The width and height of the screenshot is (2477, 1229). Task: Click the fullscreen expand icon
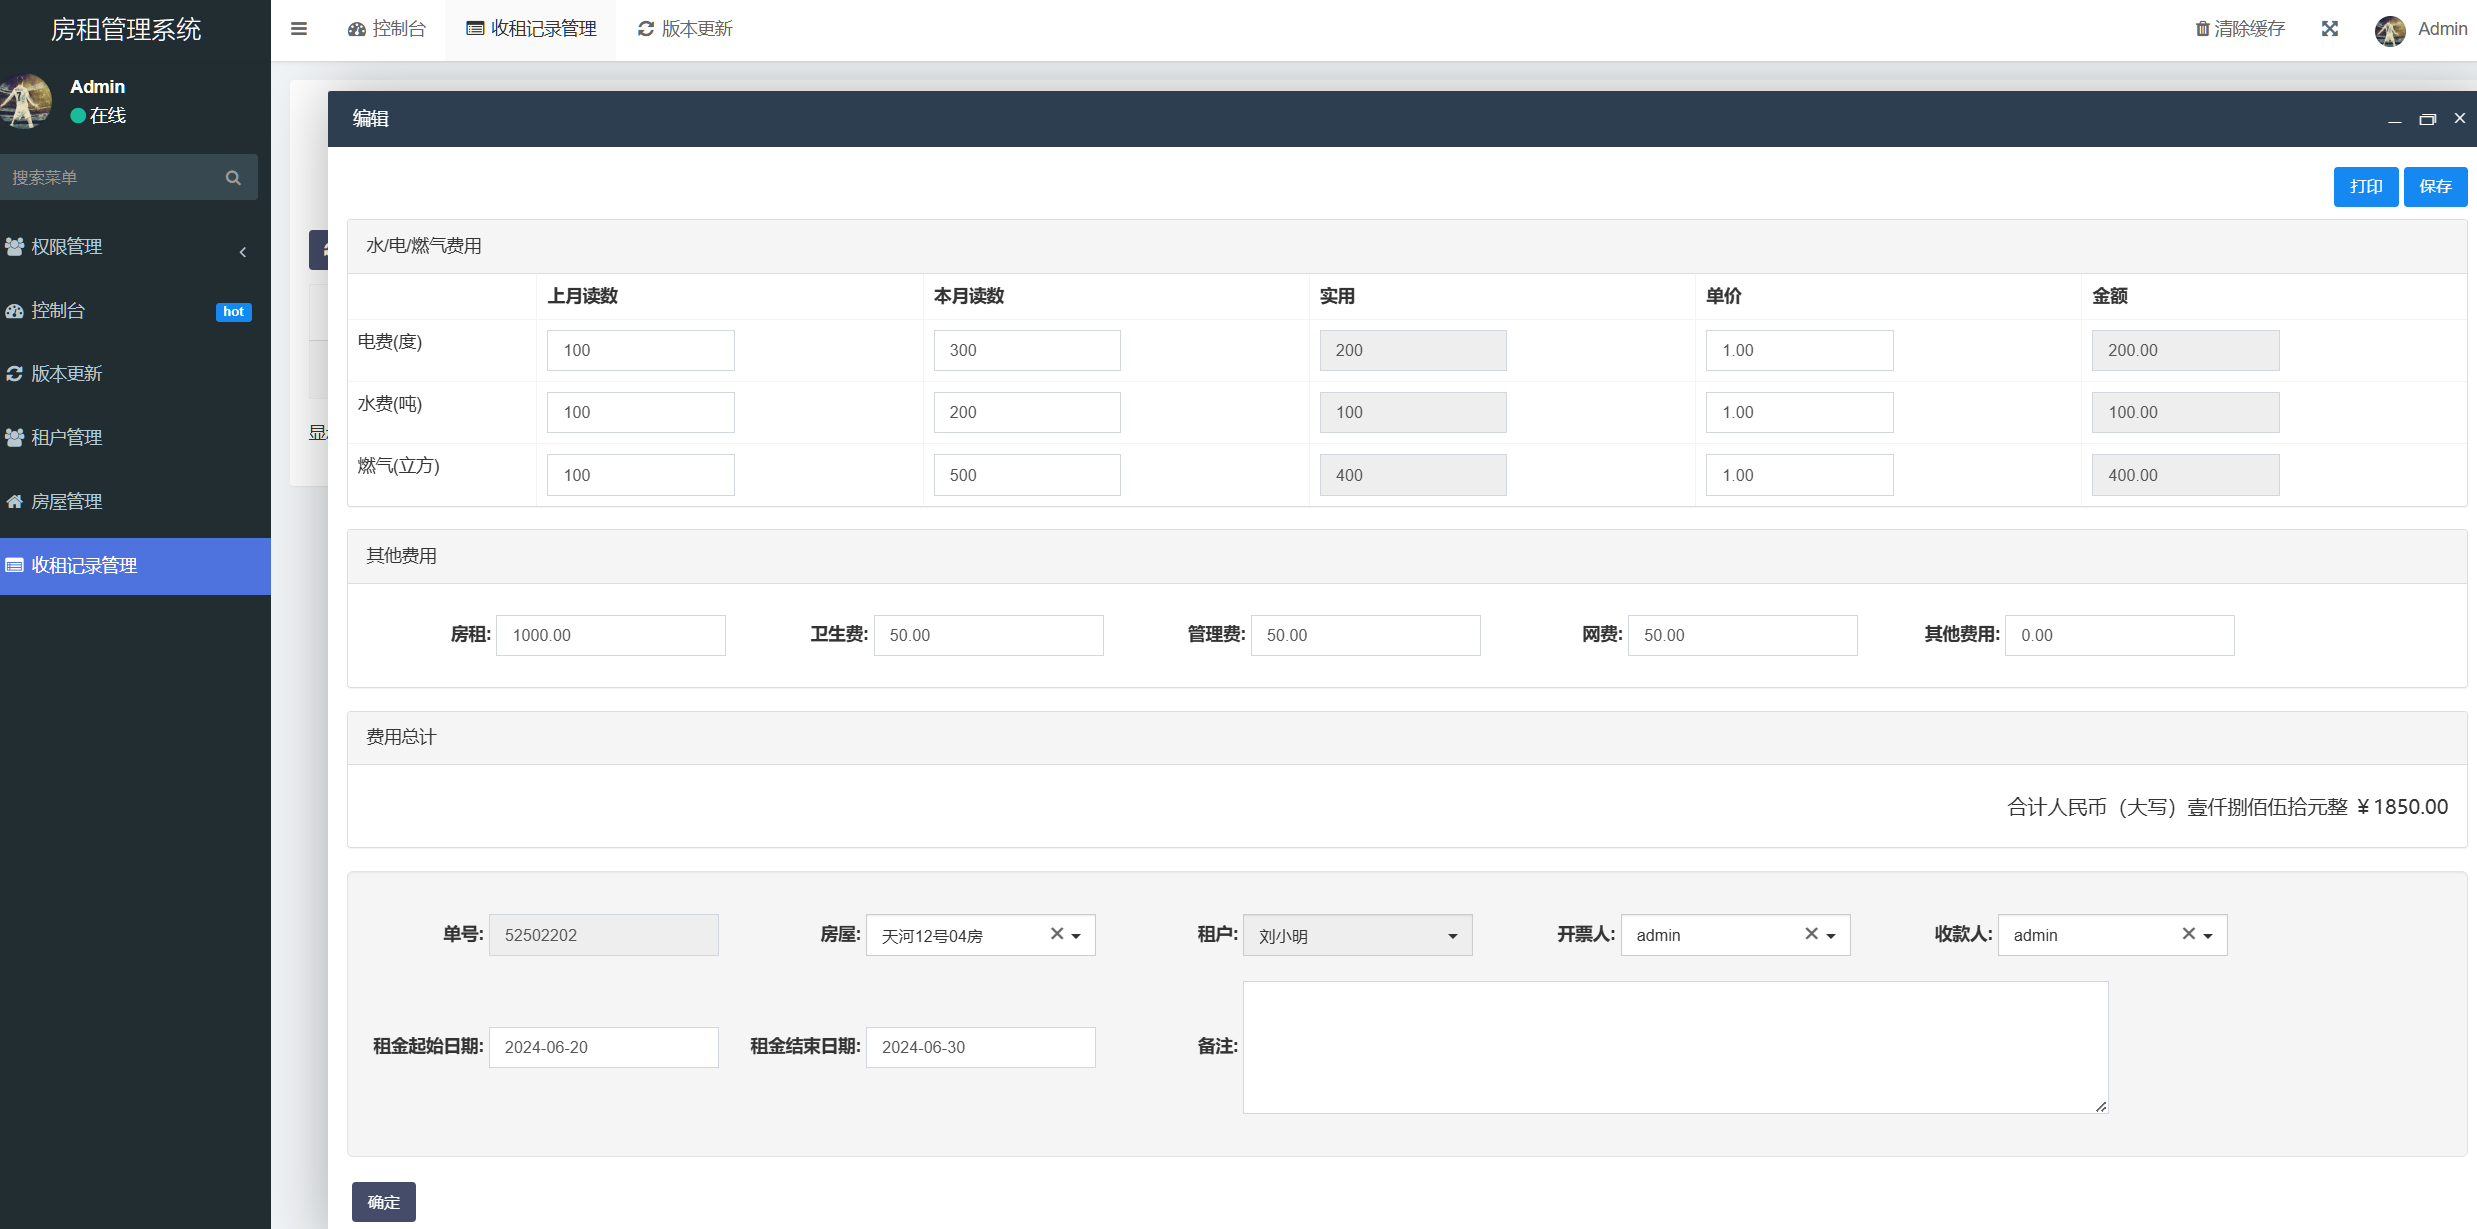coord(2329,29)
